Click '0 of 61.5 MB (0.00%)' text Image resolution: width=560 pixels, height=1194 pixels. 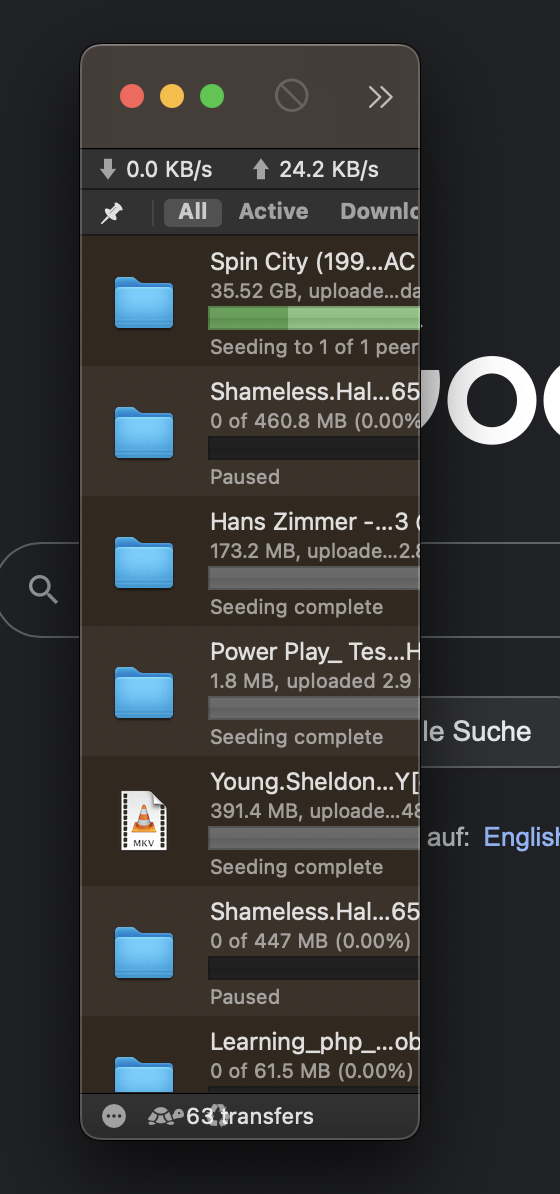312,1071
